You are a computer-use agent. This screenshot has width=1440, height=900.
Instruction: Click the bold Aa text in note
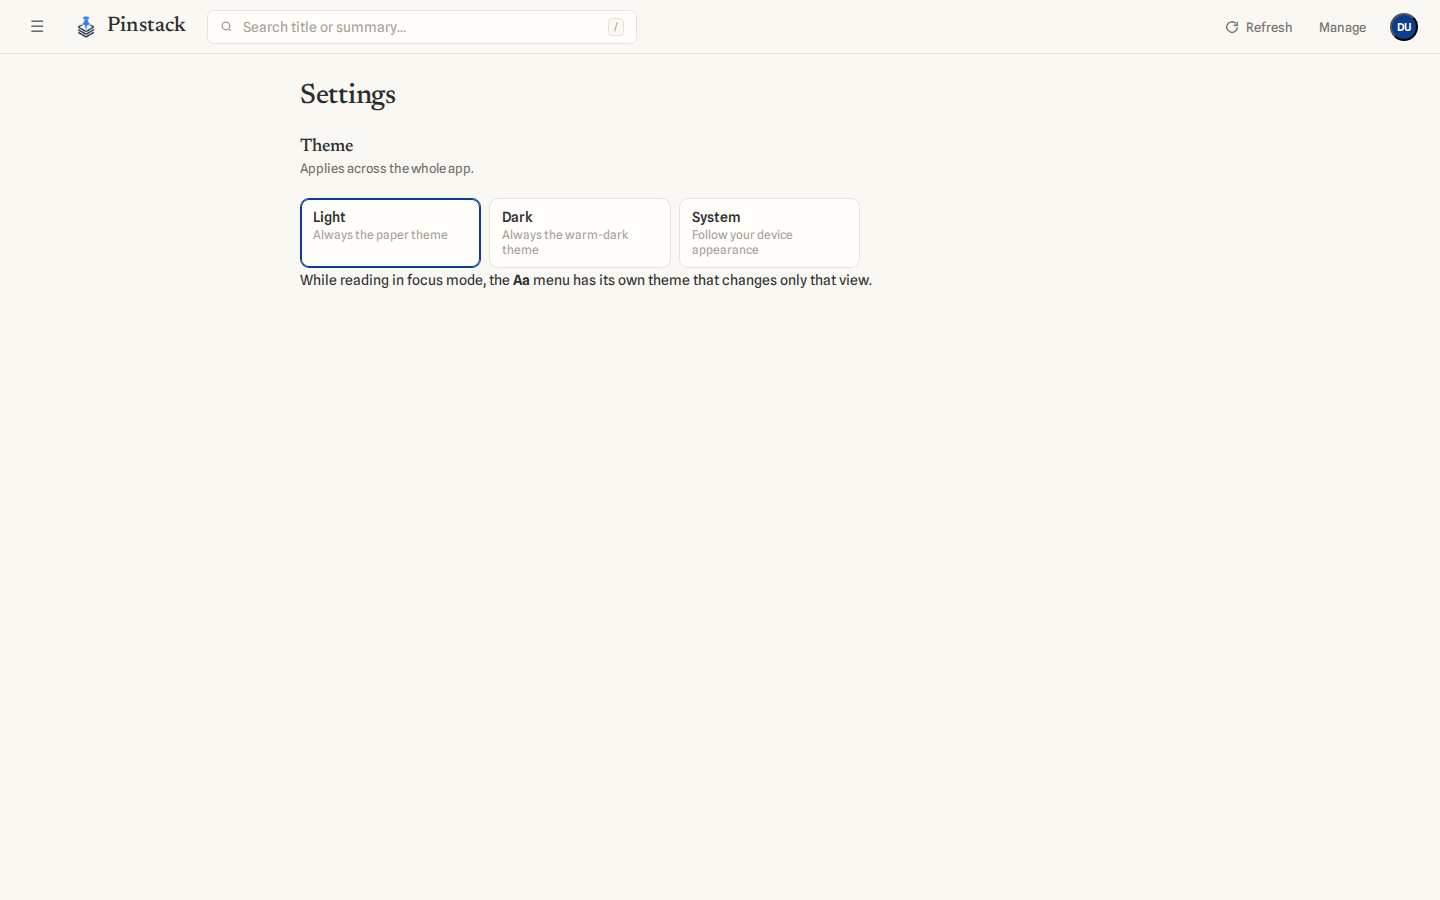[x=521, y=280]
